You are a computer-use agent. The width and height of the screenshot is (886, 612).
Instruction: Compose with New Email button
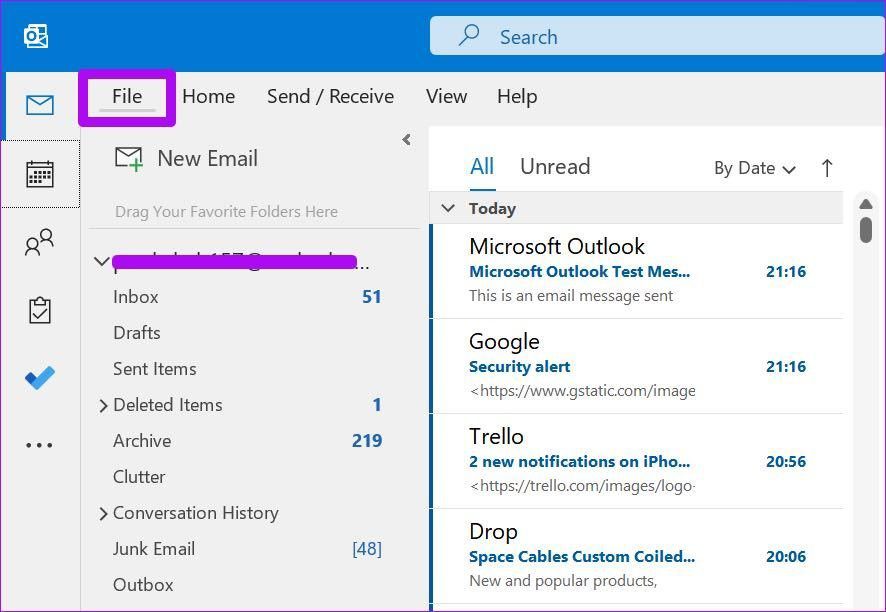[186, 159]
